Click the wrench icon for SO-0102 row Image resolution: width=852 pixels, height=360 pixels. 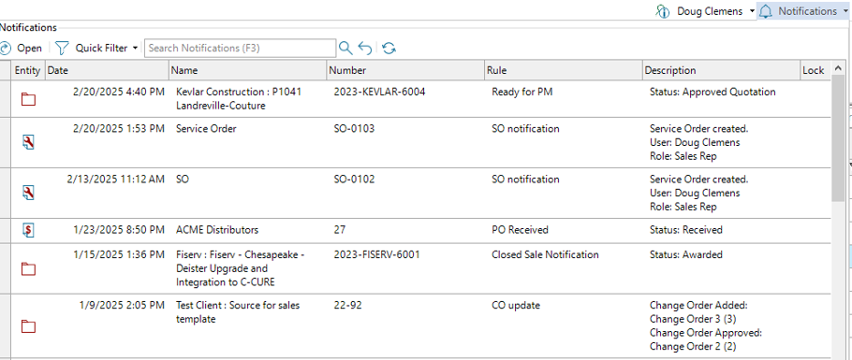tap(28, 193)
